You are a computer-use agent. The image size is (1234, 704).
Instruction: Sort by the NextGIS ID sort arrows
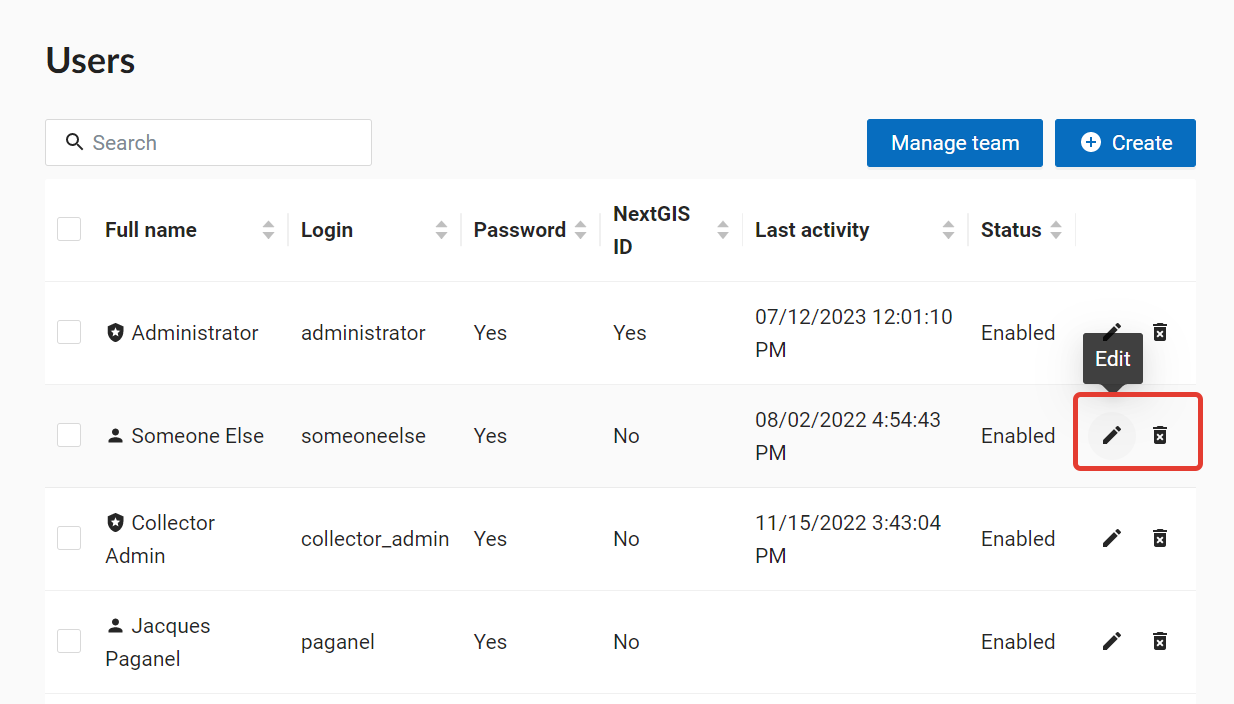tap(723, 230)
